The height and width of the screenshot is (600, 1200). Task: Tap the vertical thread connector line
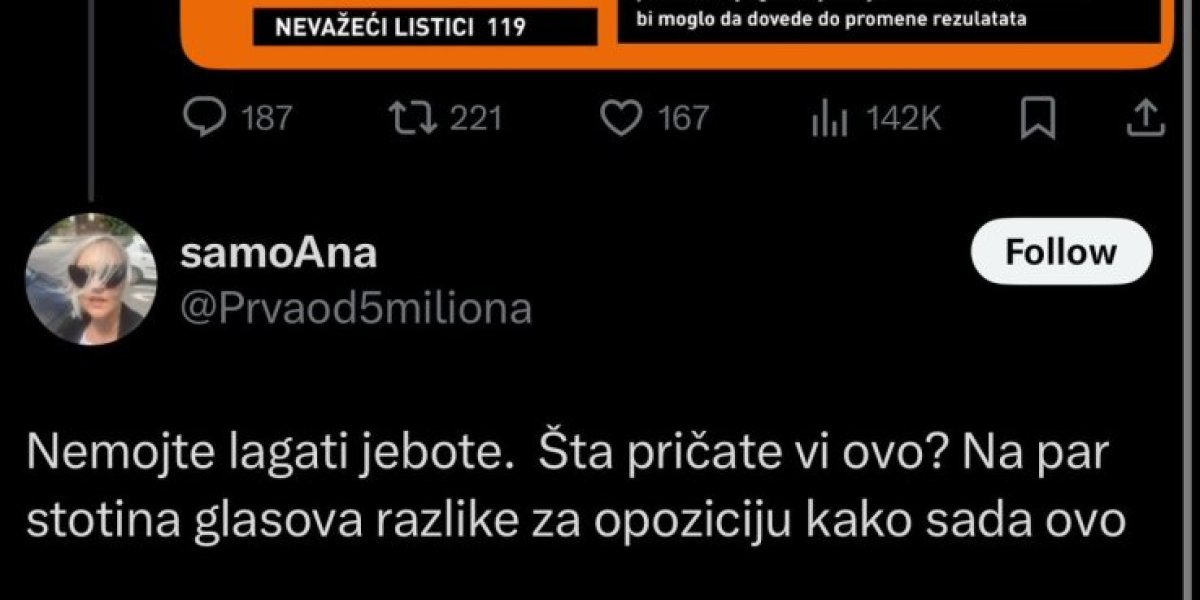(x=91, y=98)
